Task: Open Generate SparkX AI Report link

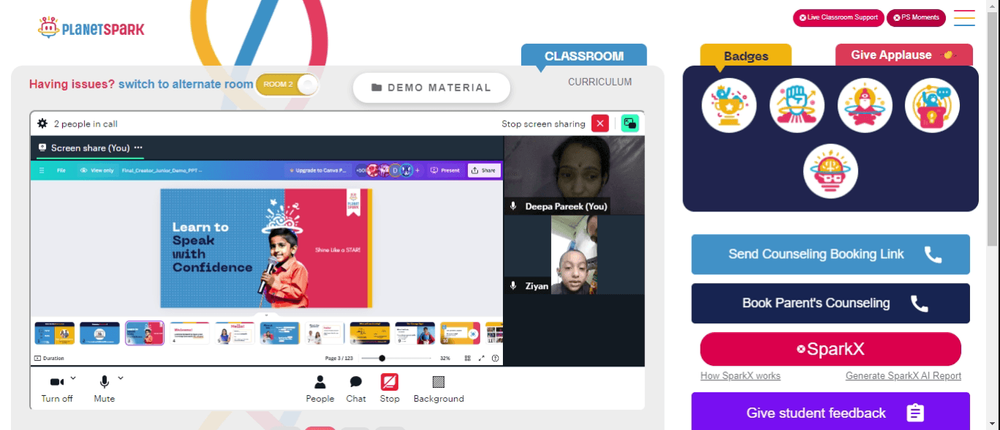Action: [903, 376]
